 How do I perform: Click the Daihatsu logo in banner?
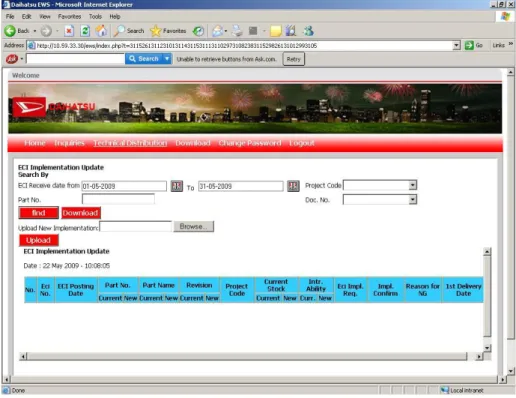click(29, 107)
